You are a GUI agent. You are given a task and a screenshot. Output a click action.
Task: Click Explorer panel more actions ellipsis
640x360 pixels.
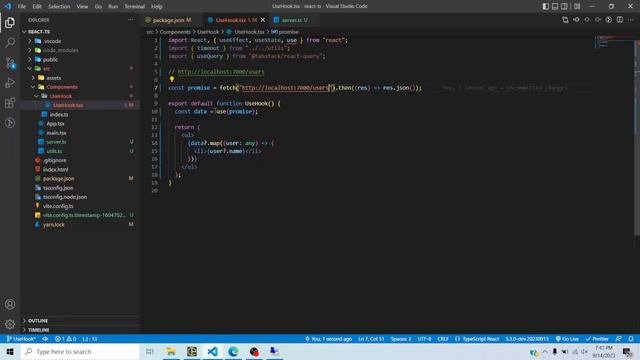(x=131, y=20)
